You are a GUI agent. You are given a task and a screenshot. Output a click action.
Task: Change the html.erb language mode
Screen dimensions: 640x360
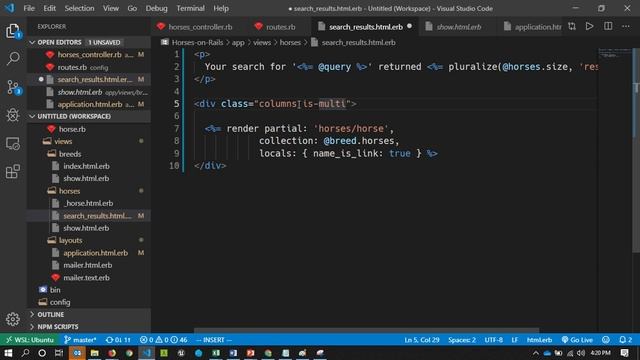click(539, 340)
